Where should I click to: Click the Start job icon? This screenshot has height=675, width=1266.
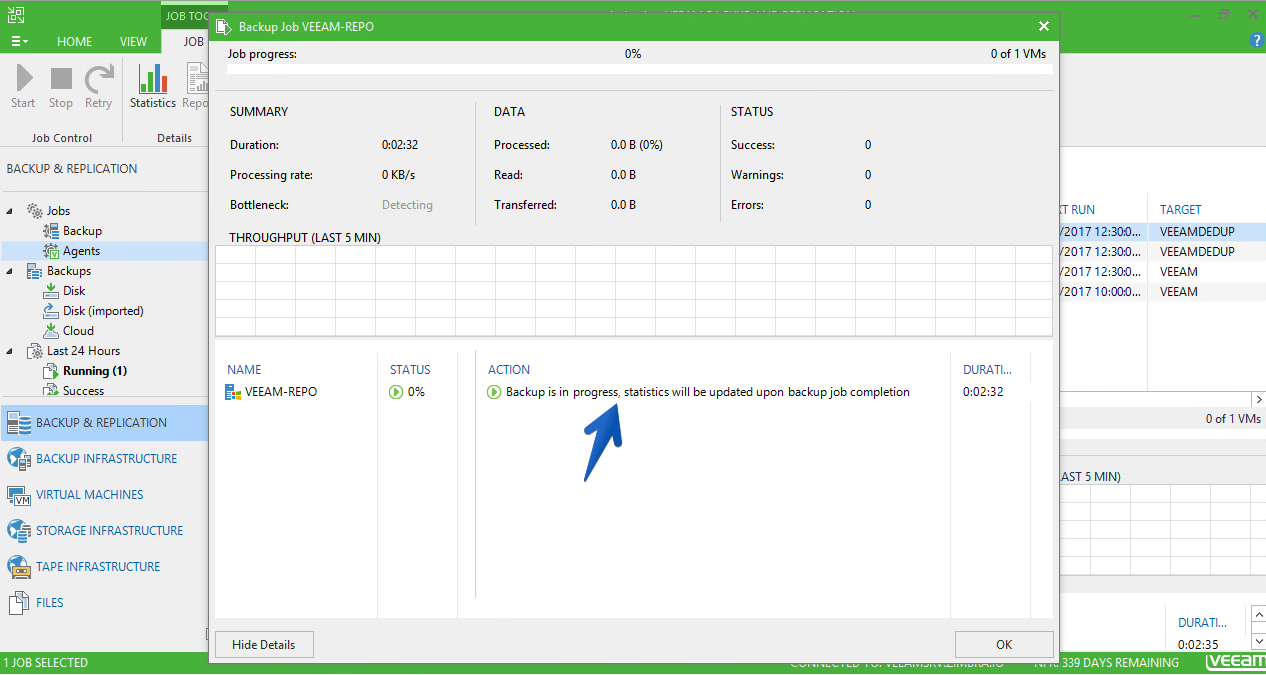pos(24,79)
